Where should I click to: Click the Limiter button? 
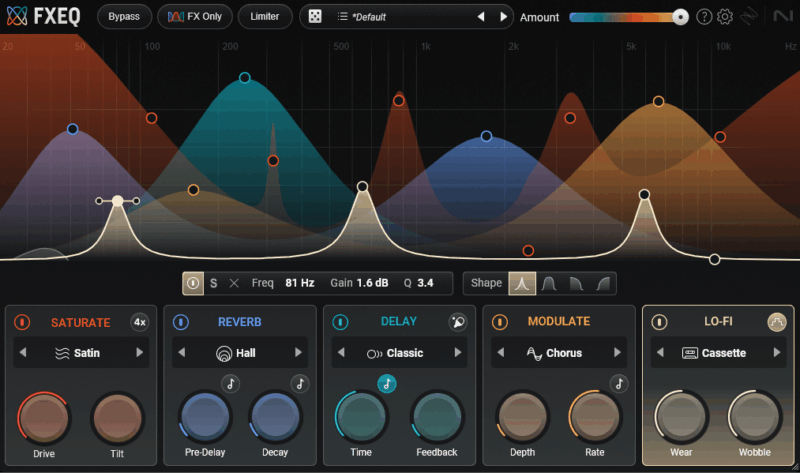tap(265, 17)
